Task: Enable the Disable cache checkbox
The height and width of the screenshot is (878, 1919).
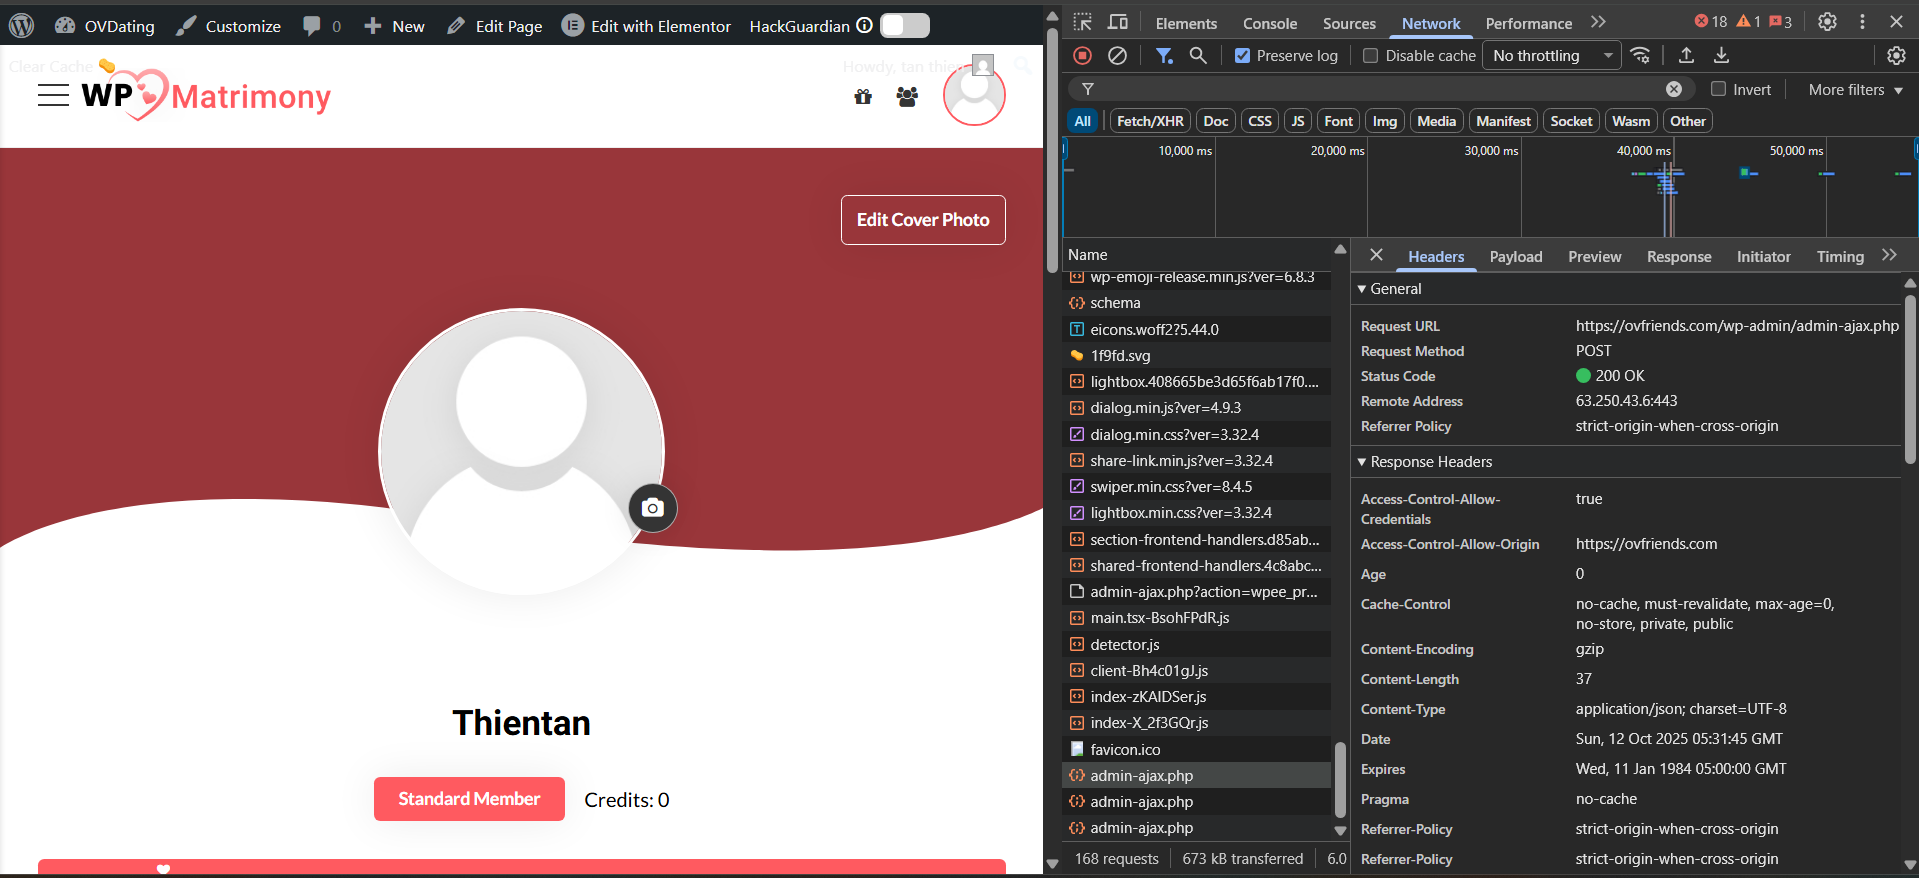Action: pyautogui.click(x=1370, y=56)
